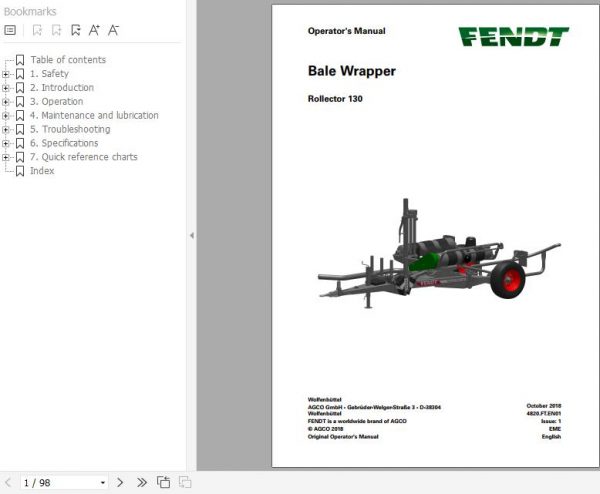The image size is (600, 494).
Task: Open the page number dropdown arrow
Action: coord(103,483)
